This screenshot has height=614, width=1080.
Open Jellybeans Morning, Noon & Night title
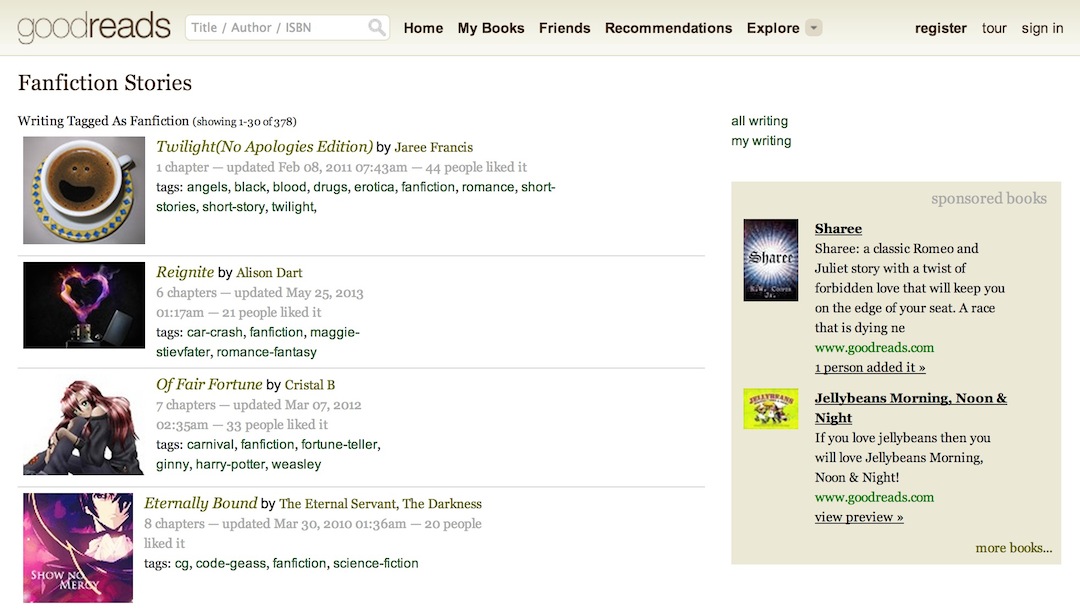point(911,408)
